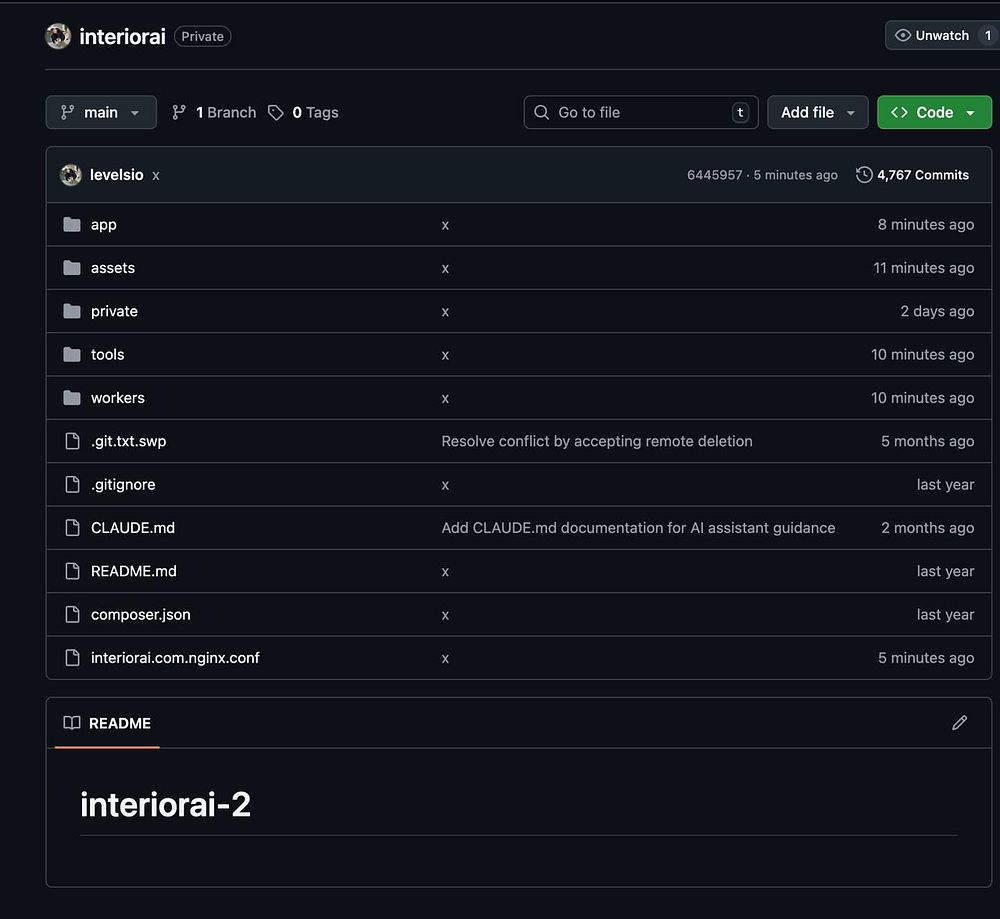The image size is (1000, 919).
Task: Open the main branch dropdown
Action: [x=101, y=113]
